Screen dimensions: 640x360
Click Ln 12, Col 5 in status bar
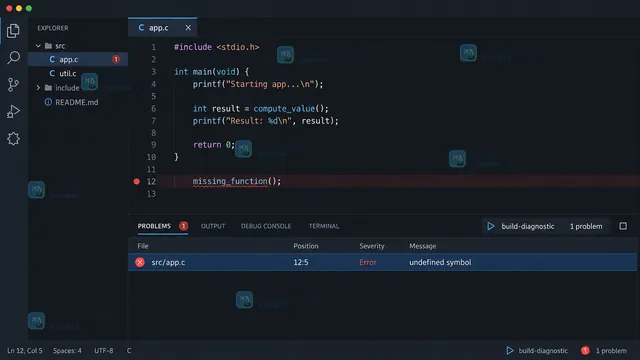(x=24, y=351)
